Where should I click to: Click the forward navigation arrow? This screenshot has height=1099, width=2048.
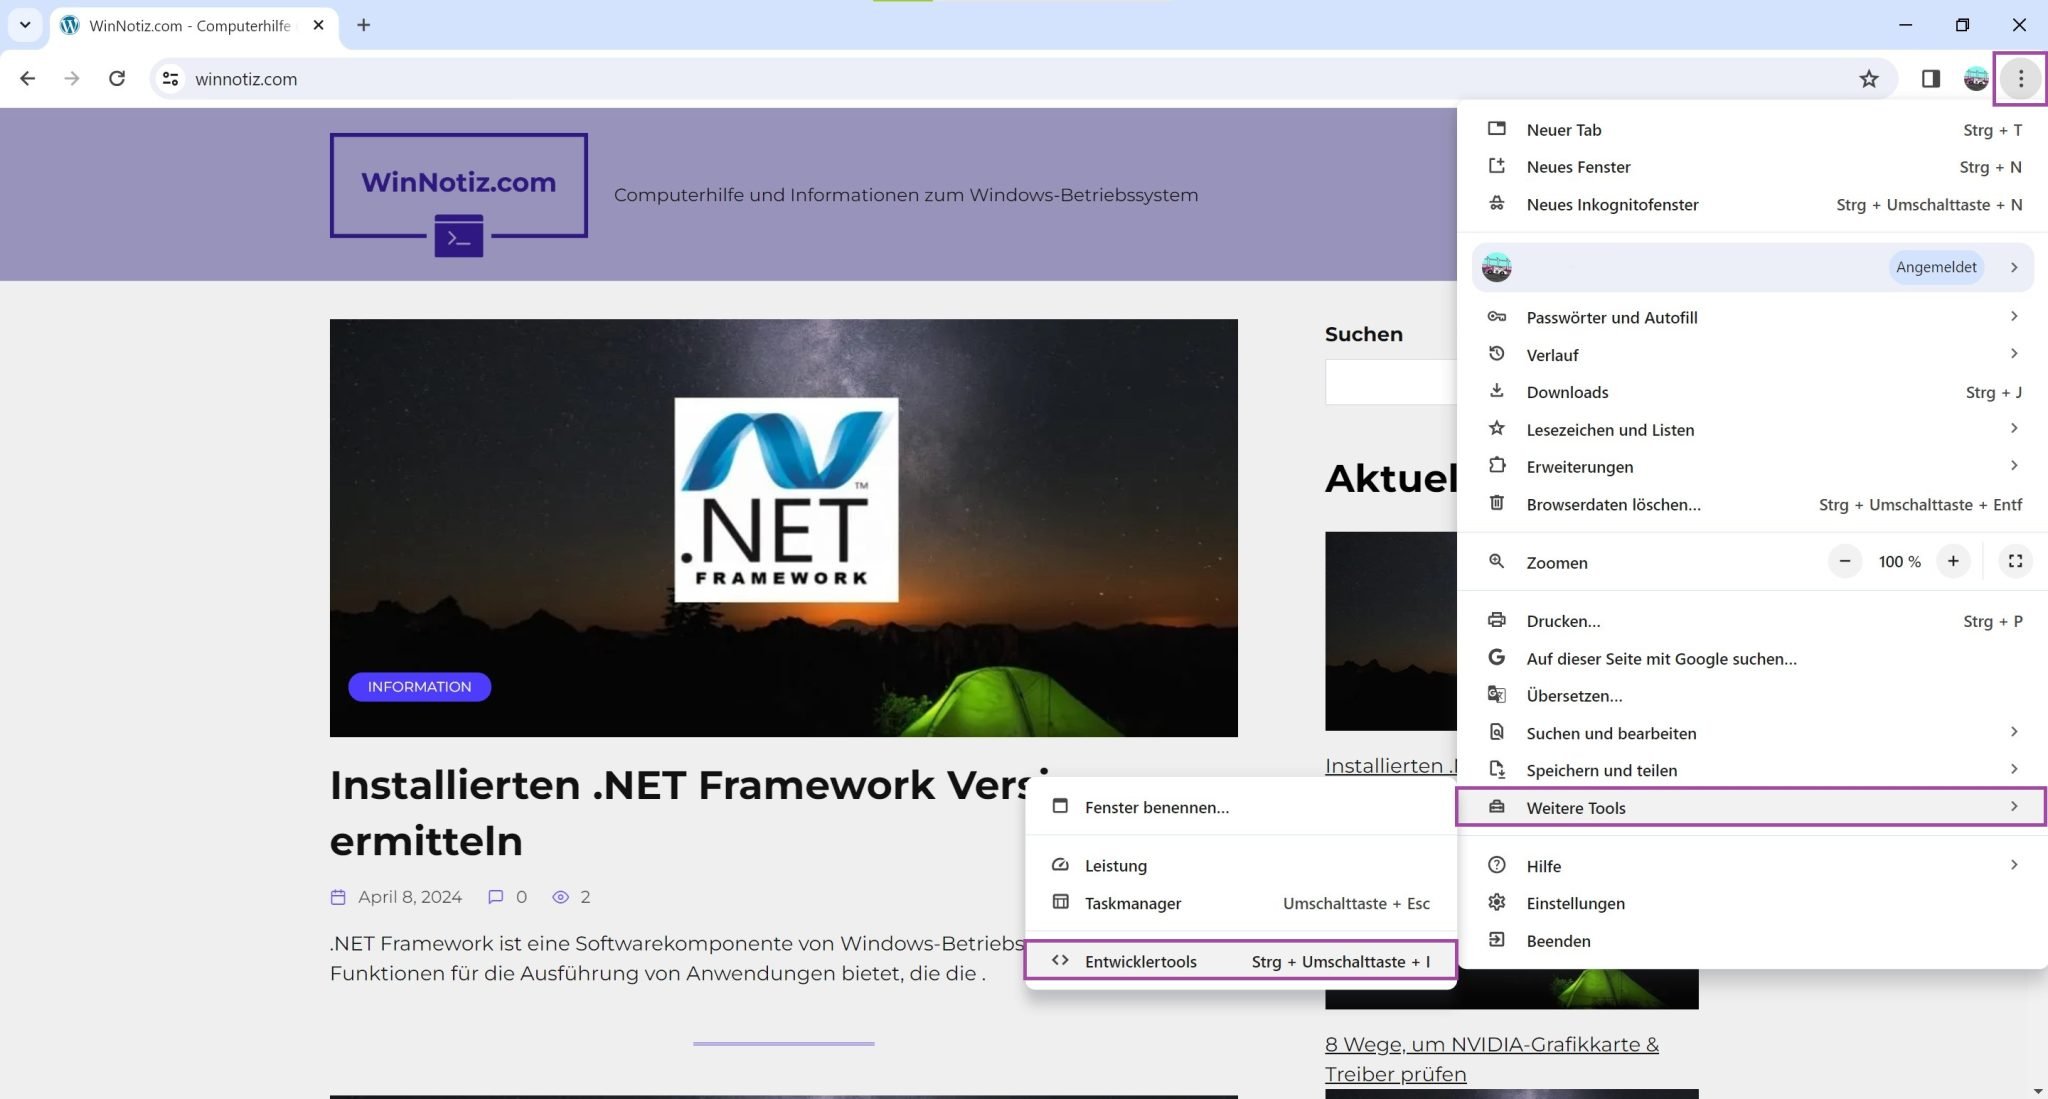point(71,79)
